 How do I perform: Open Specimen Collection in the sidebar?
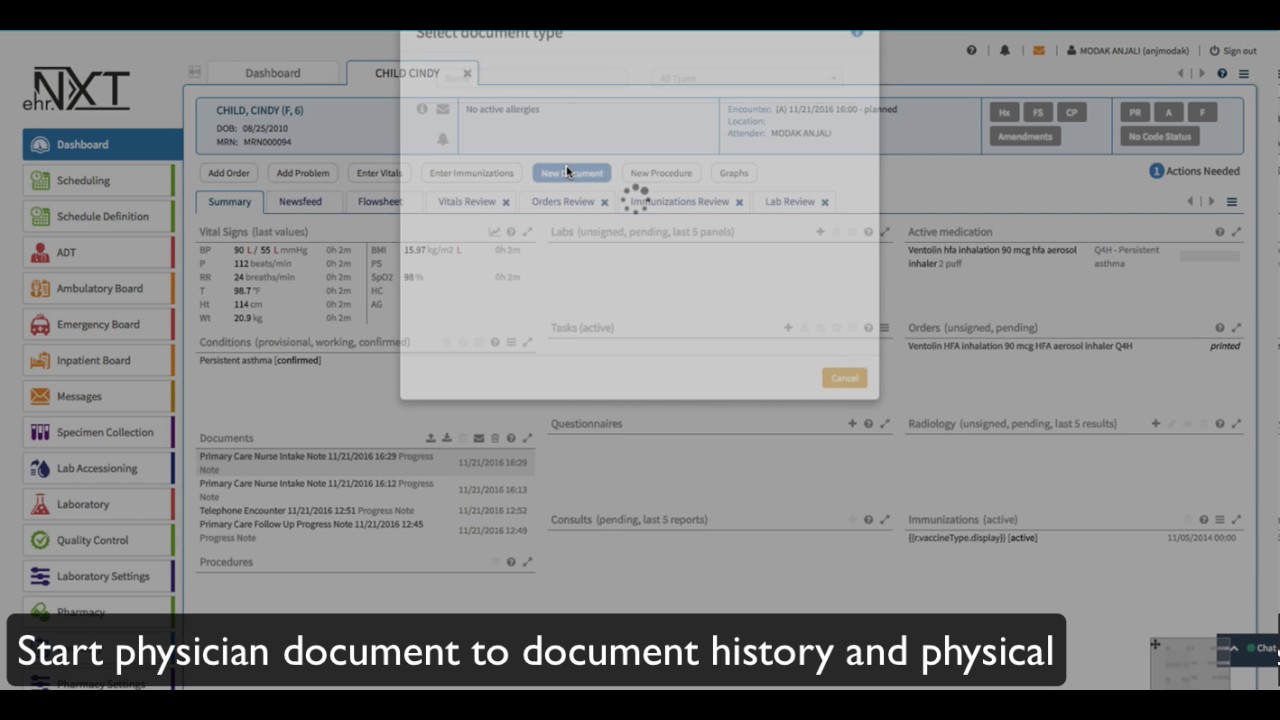pyautogui.click(x=98, y=432)
